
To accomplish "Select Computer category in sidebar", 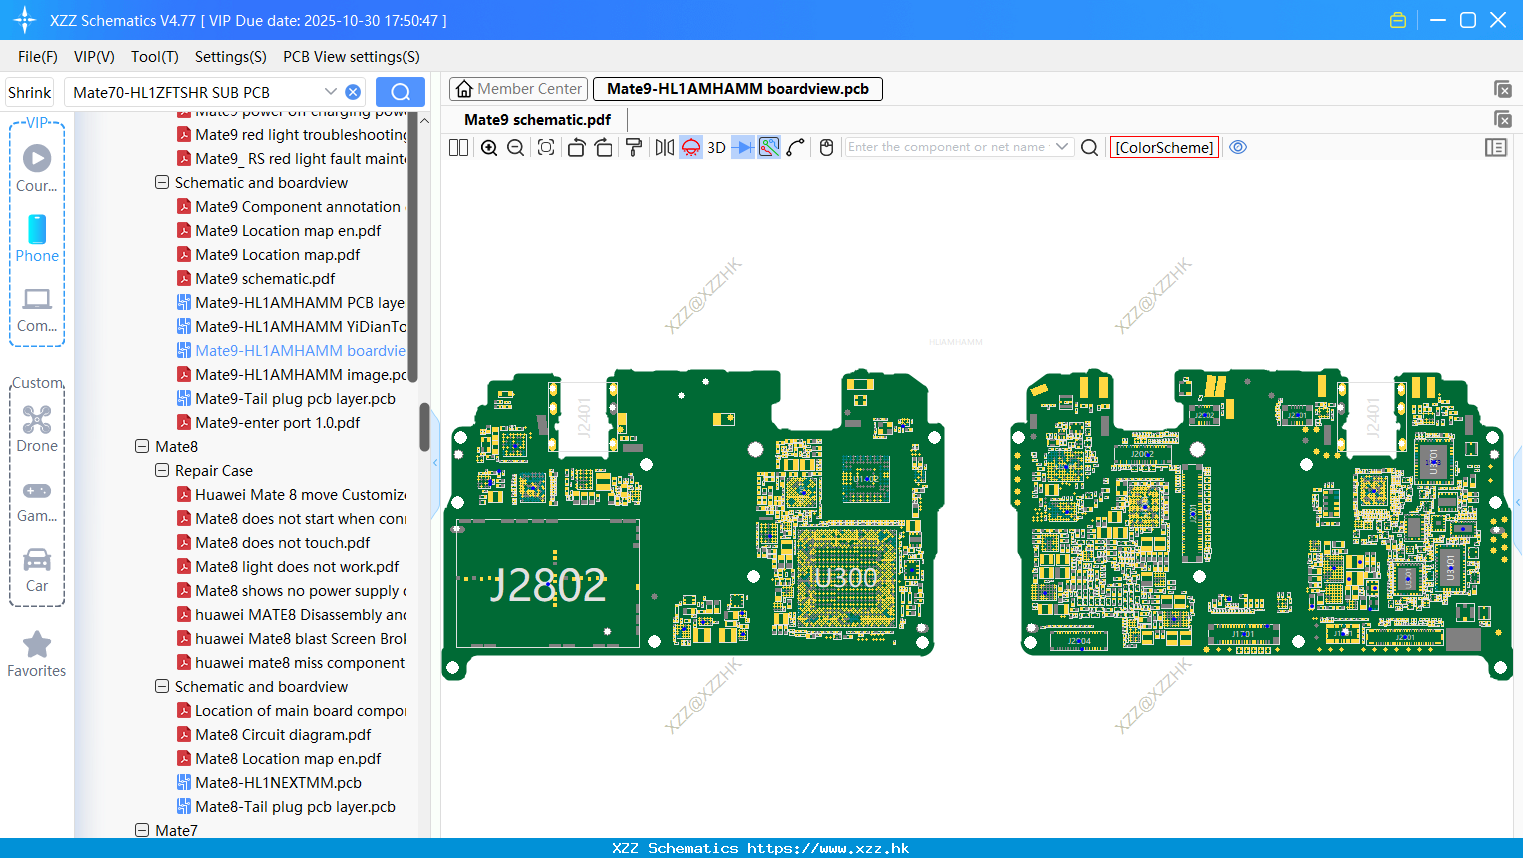I will coord(37,309).
